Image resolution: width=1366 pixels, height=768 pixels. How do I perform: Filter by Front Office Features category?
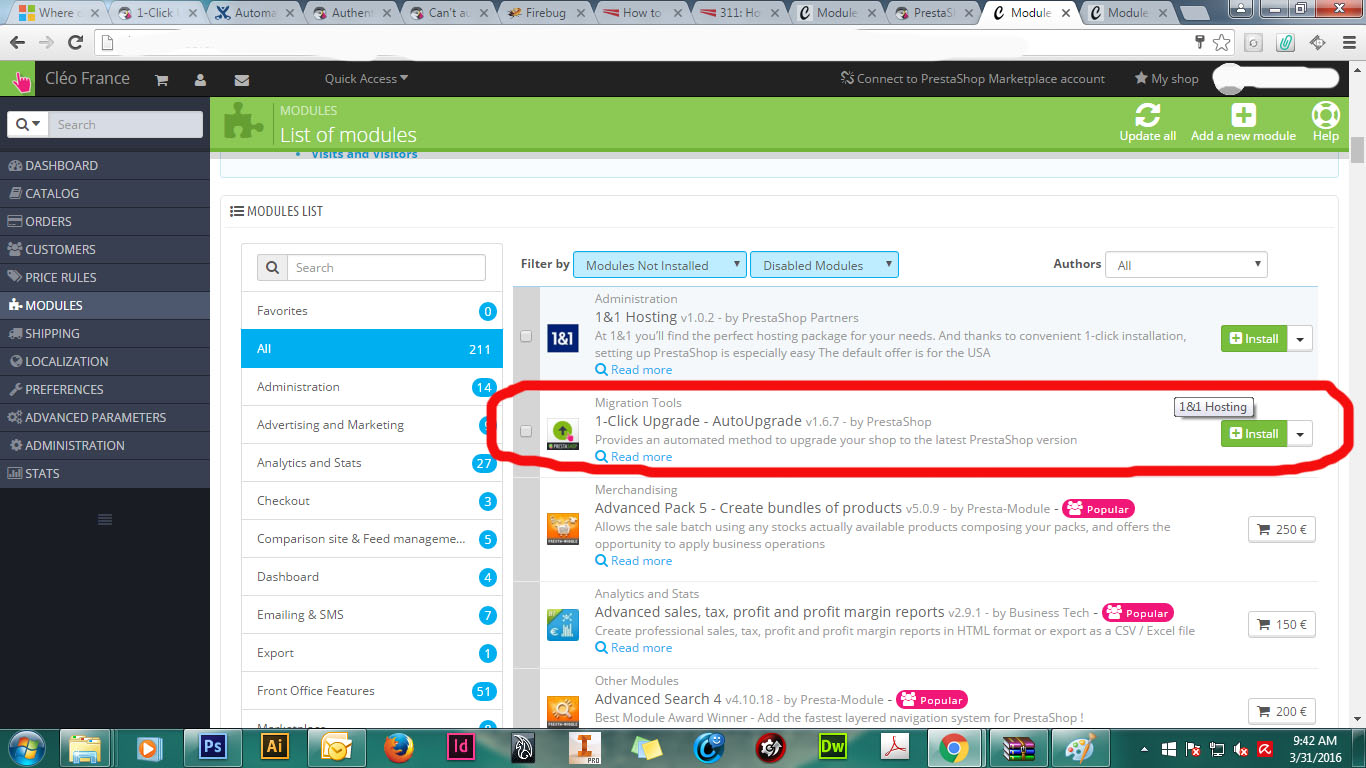(372, 691)
